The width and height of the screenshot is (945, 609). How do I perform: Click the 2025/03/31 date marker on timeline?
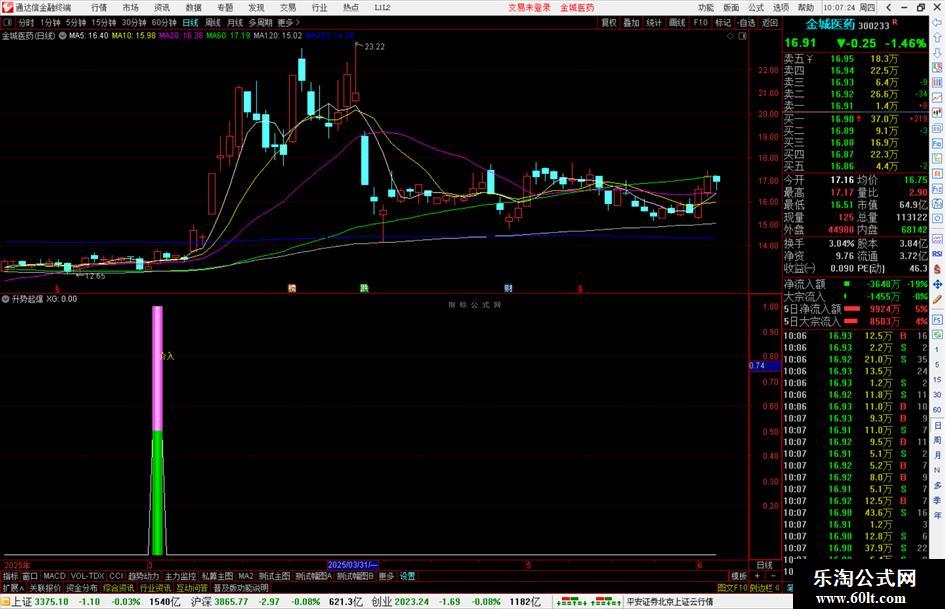(x=353, y=565)
